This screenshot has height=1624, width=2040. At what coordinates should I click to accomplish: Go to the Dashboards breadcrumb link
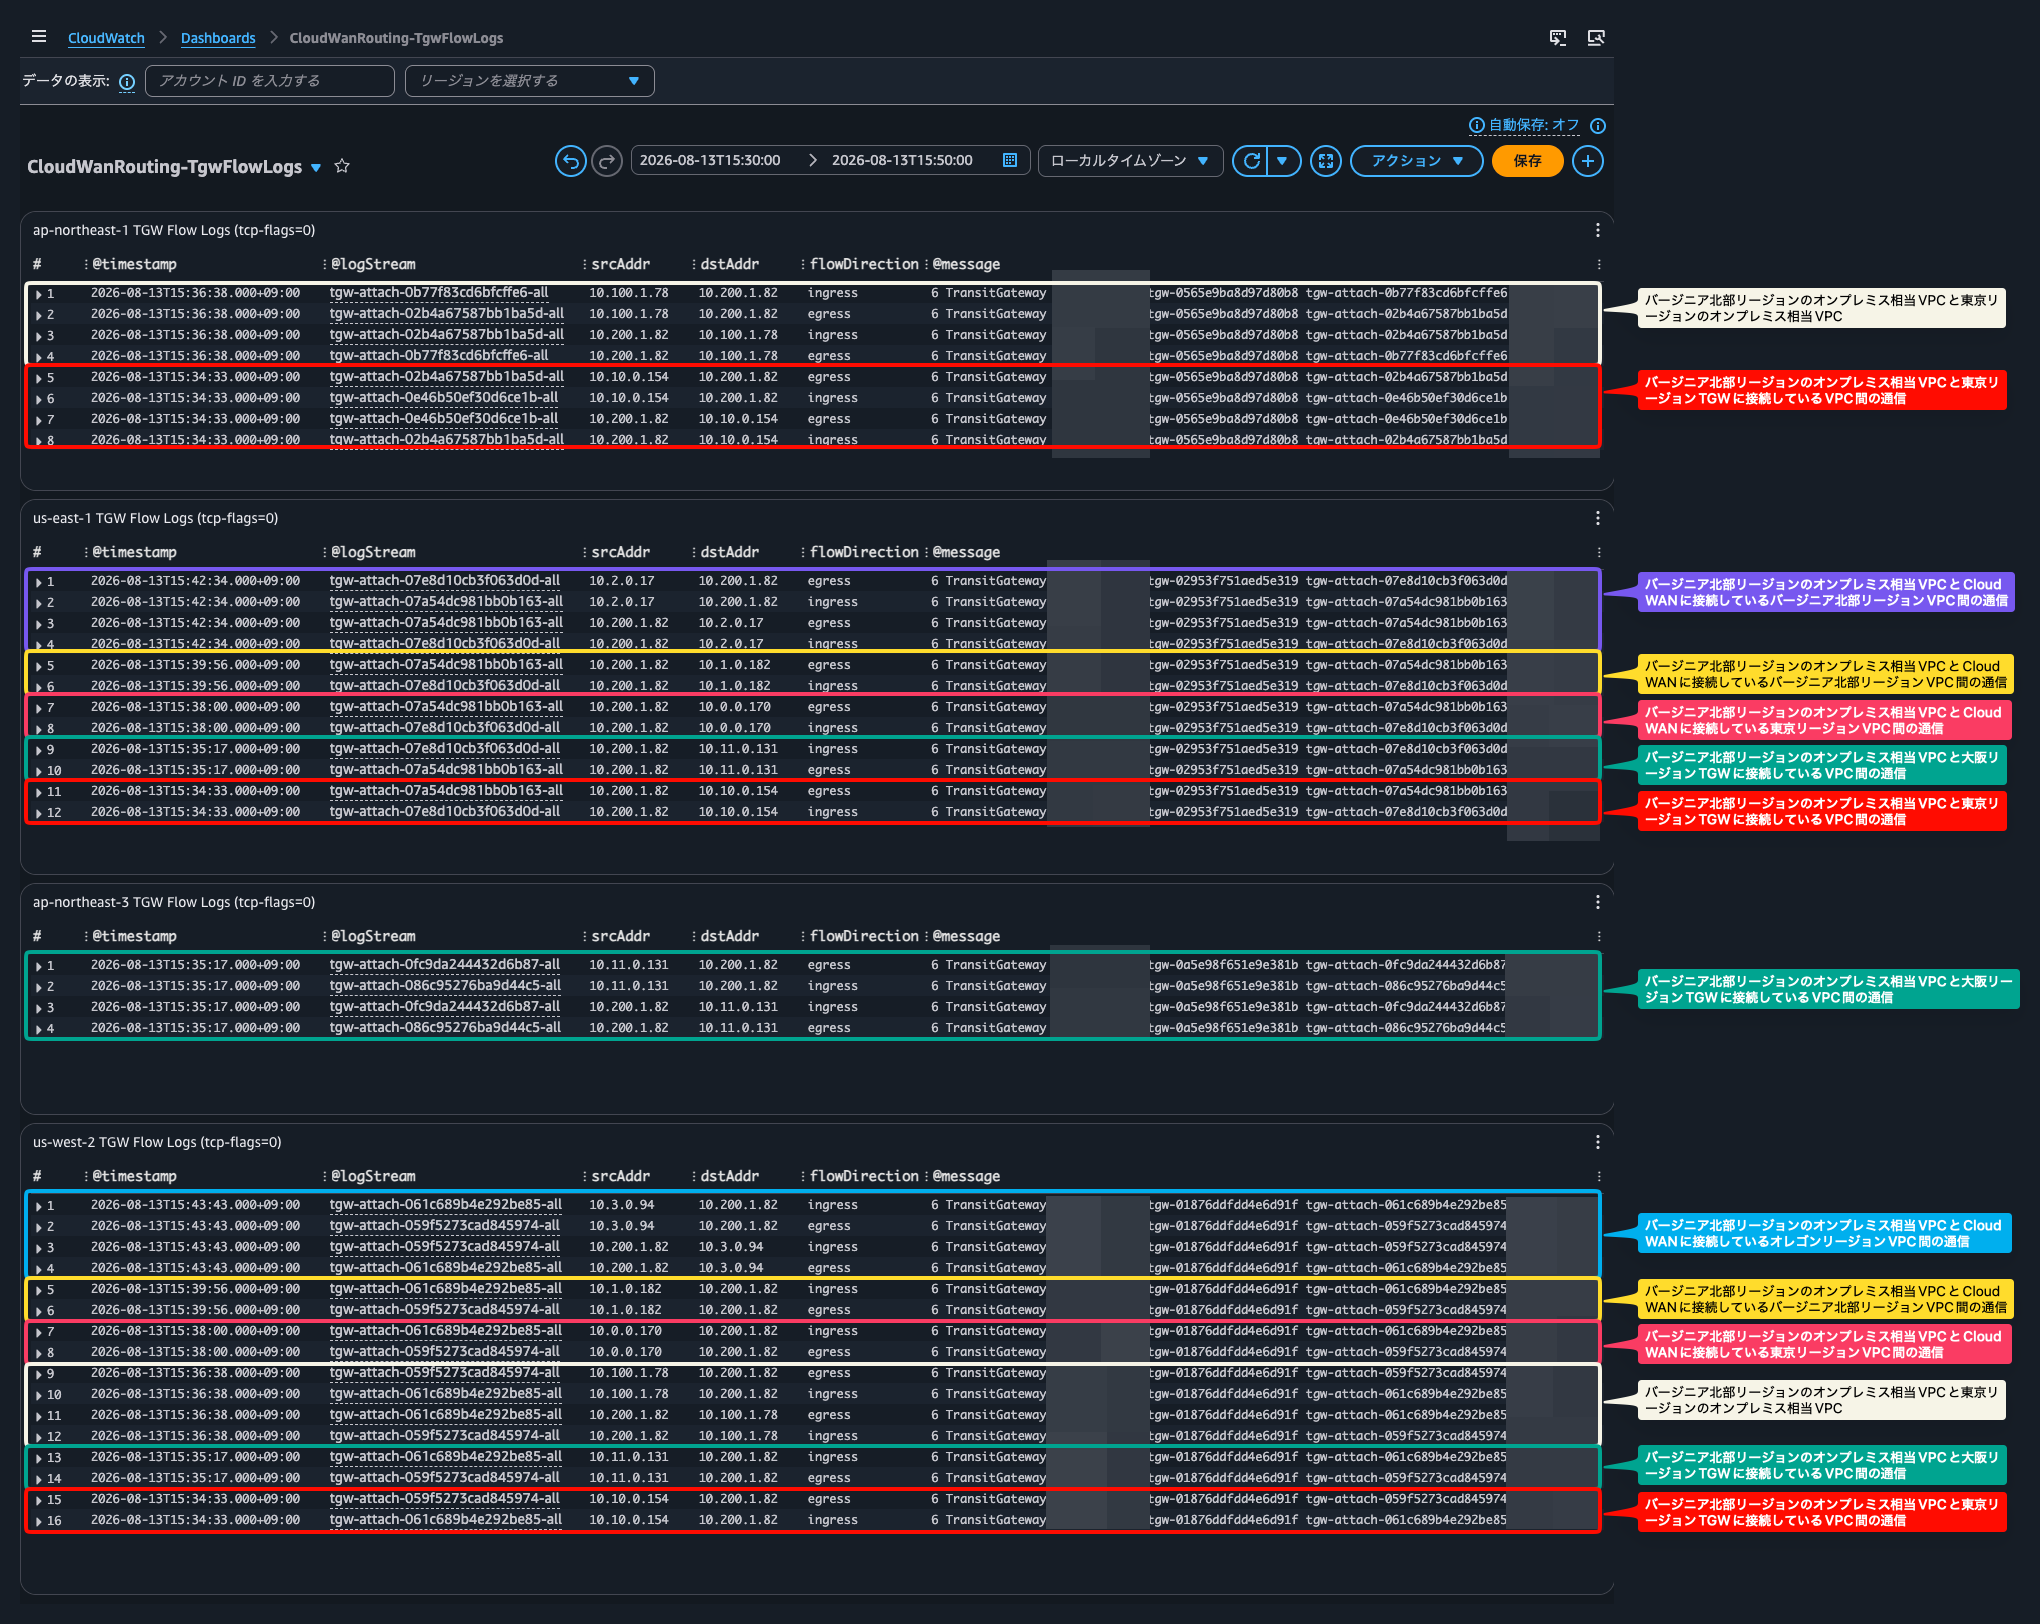tap(218, 38)
